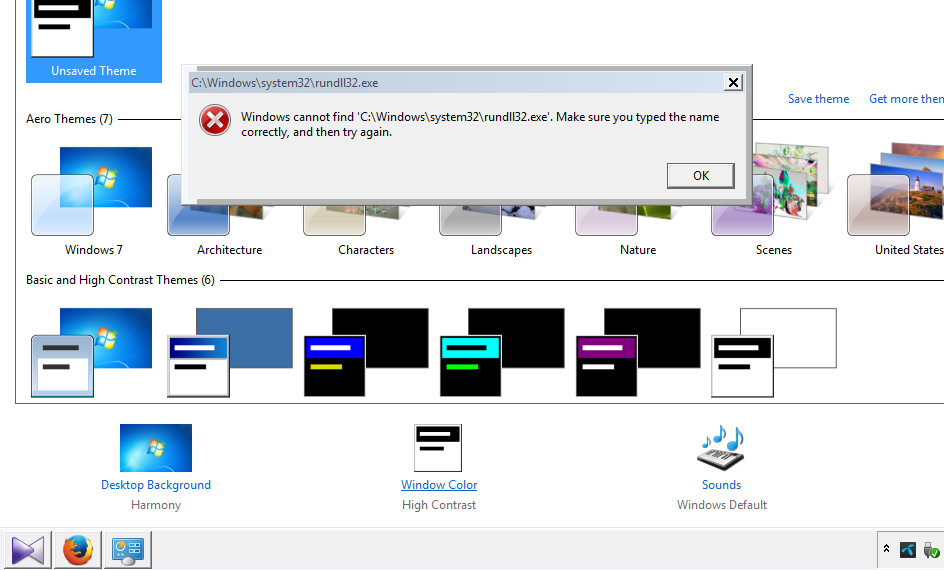Click the Window Color preview icon
This screenshot has width=944, height=570.
pos(438,448)
